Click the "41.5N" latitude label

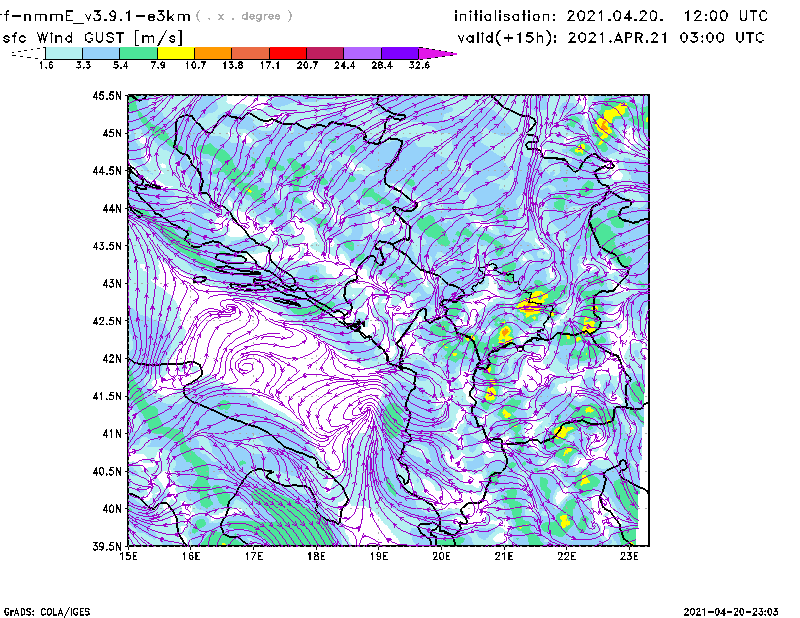click(x=107, y=396)
